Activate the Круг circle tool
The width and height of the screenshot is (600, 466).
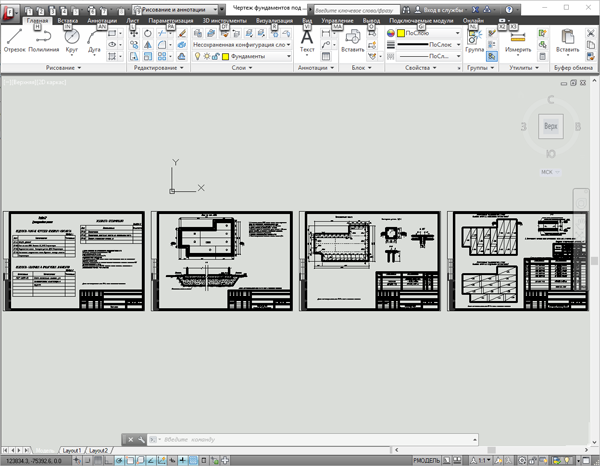(x=72, y=41)
